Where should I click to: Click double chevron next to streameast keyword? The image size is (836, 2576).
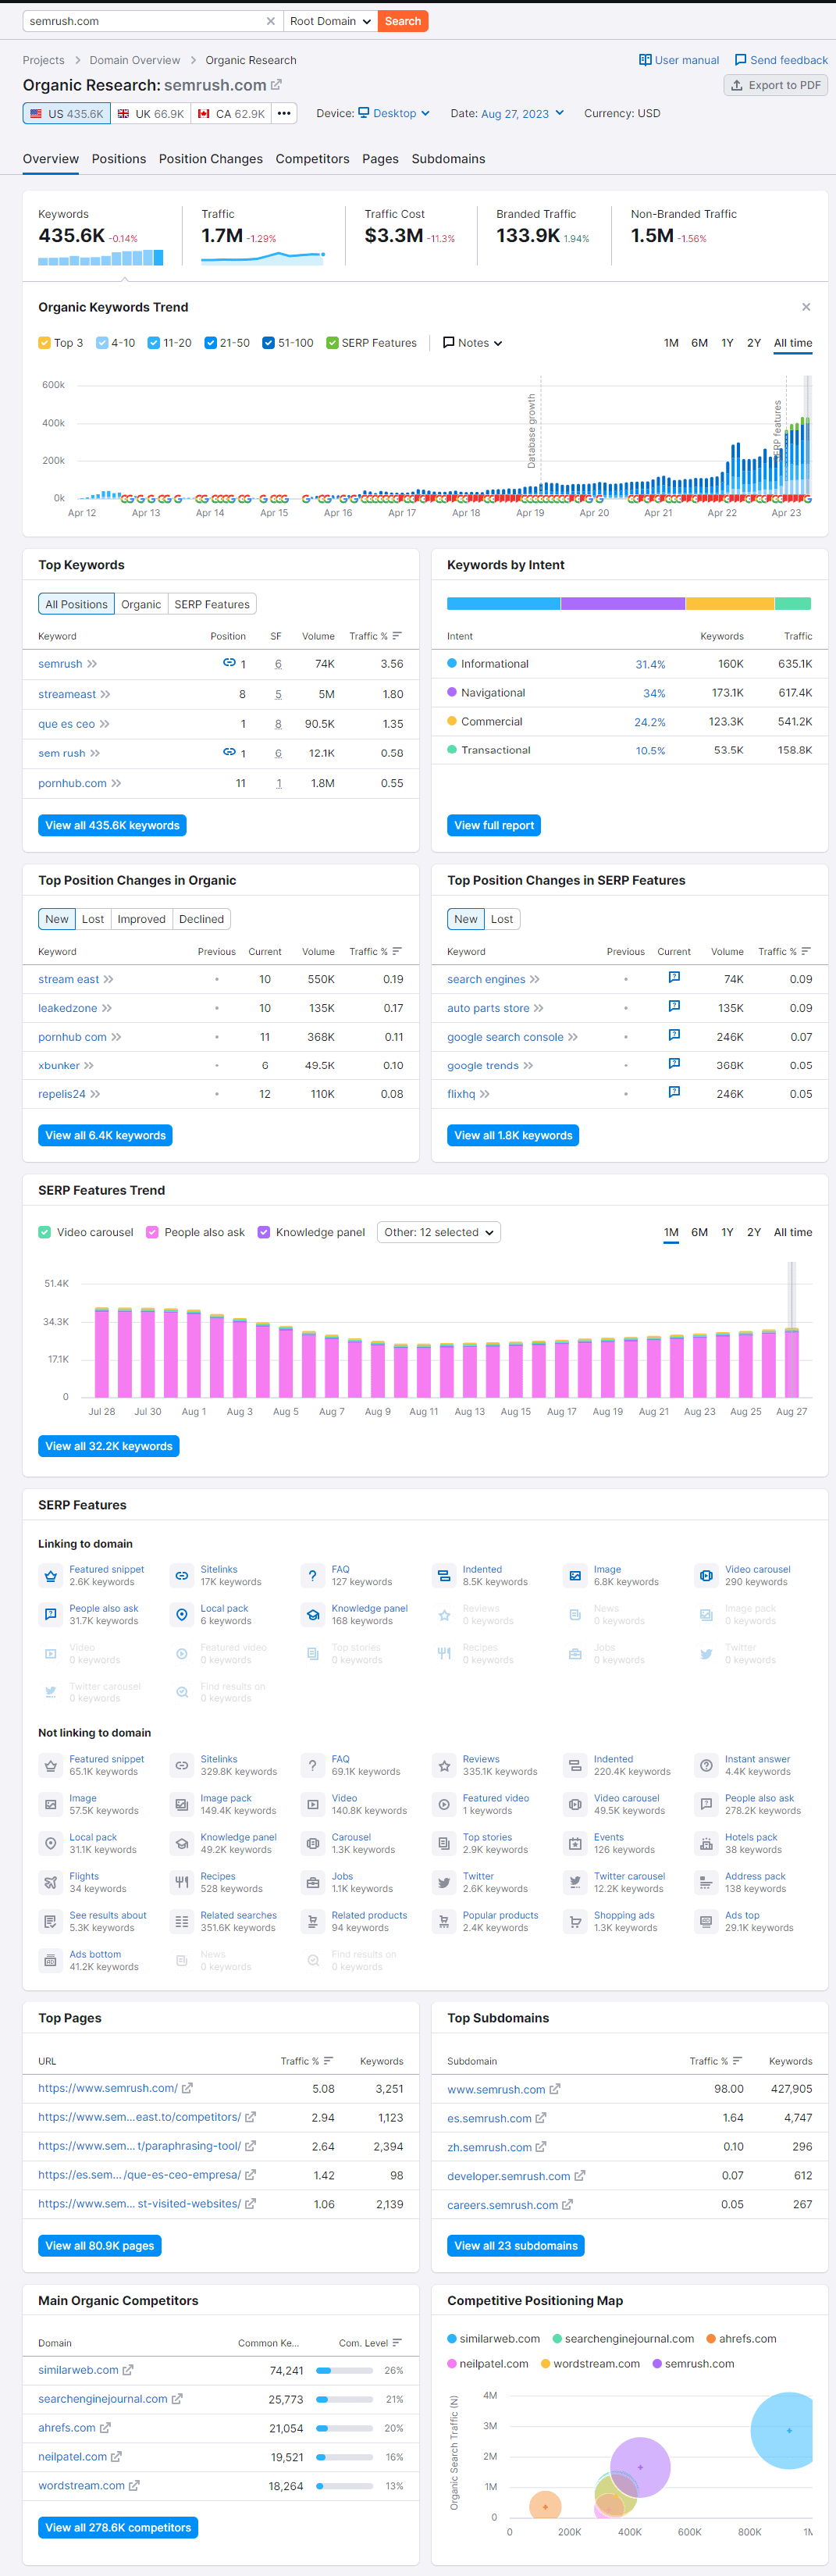[x=106, y=694]
